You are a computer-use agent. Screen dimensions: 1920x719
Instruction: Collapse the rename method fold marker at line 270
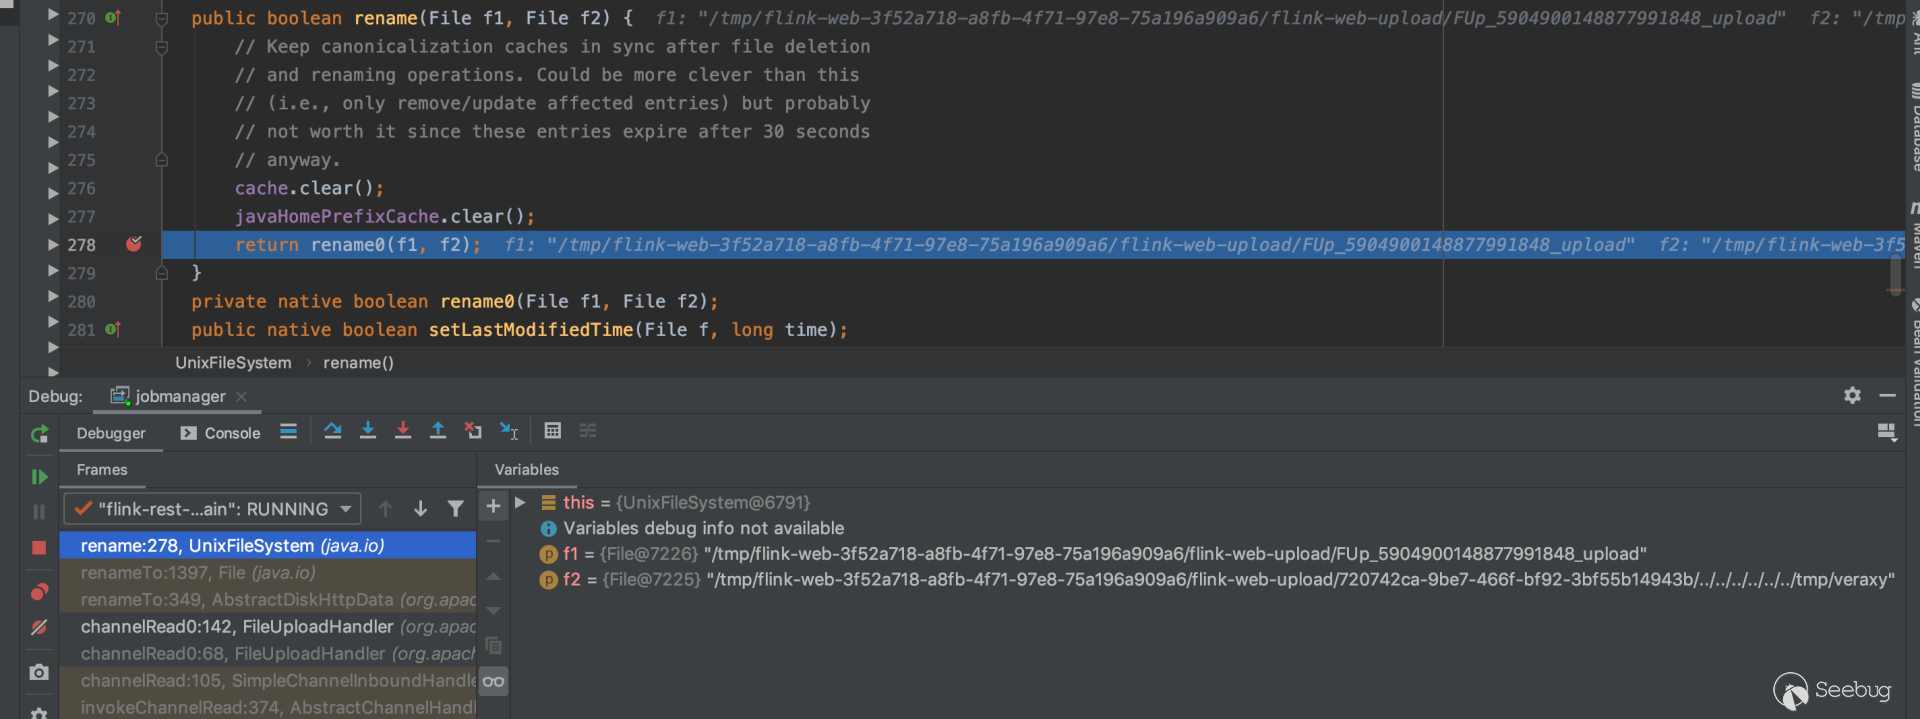[x=161, y=18]
